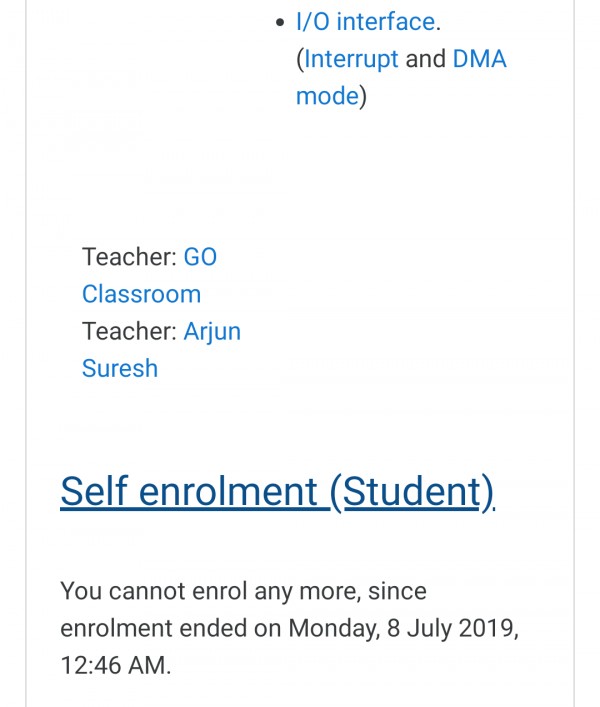
Task: Click the closing parenthesis after mode
Action: pos(363,96)
